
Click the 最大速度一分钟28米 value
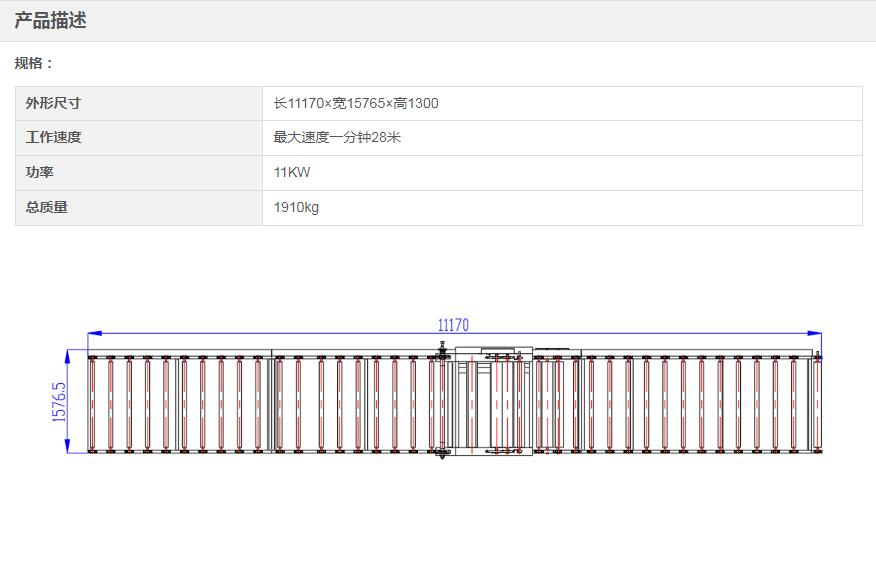pyautogui.click(x=337, y=137)
